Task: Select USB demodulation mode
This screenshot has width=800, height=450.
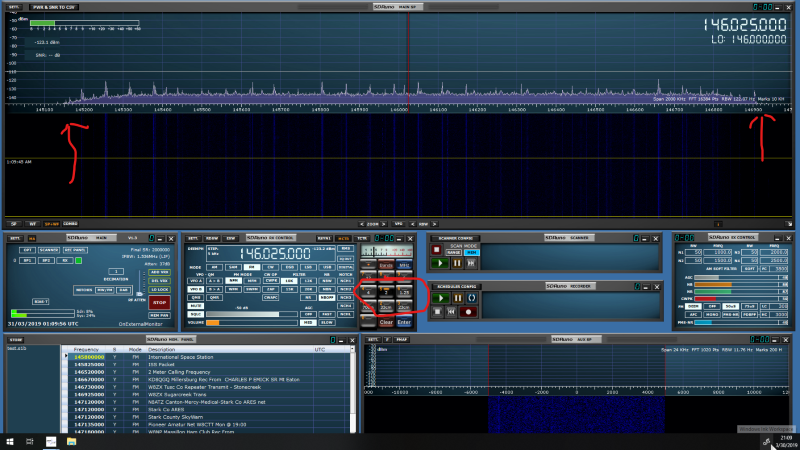Action: coord(327,267)
